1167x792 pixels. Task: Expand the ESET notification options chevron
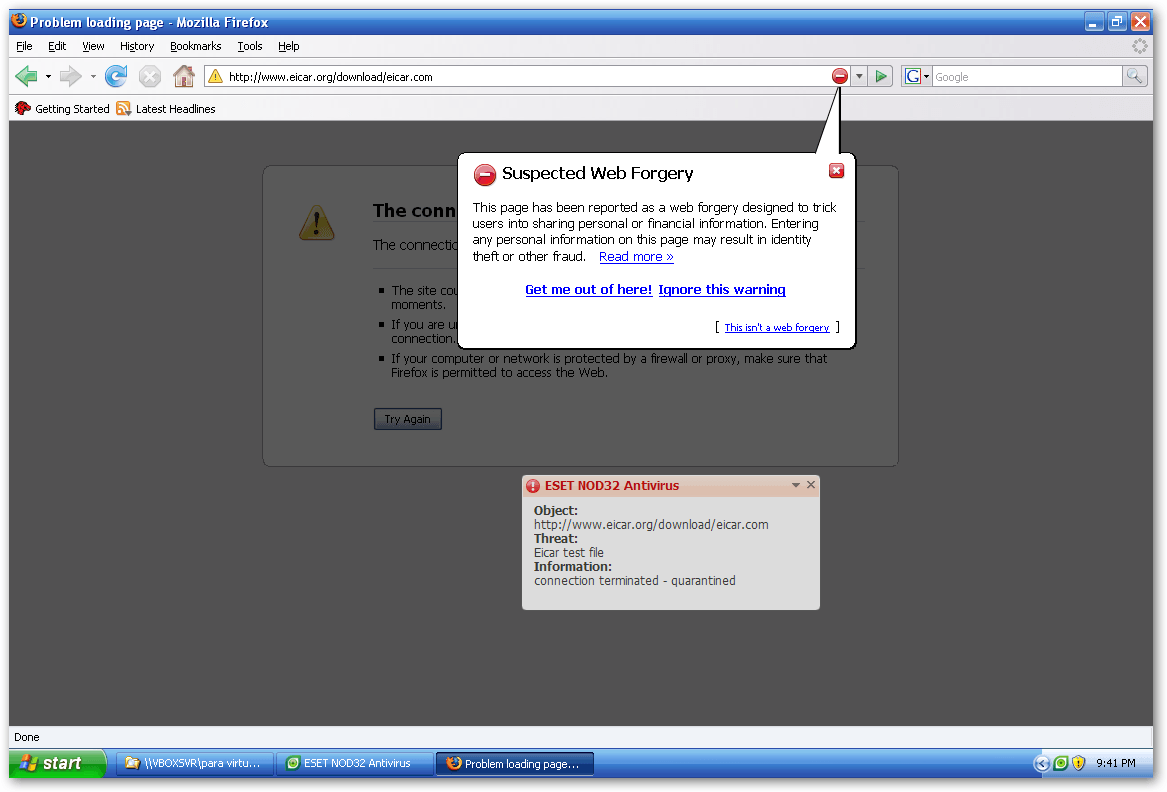tap(796, 486)
